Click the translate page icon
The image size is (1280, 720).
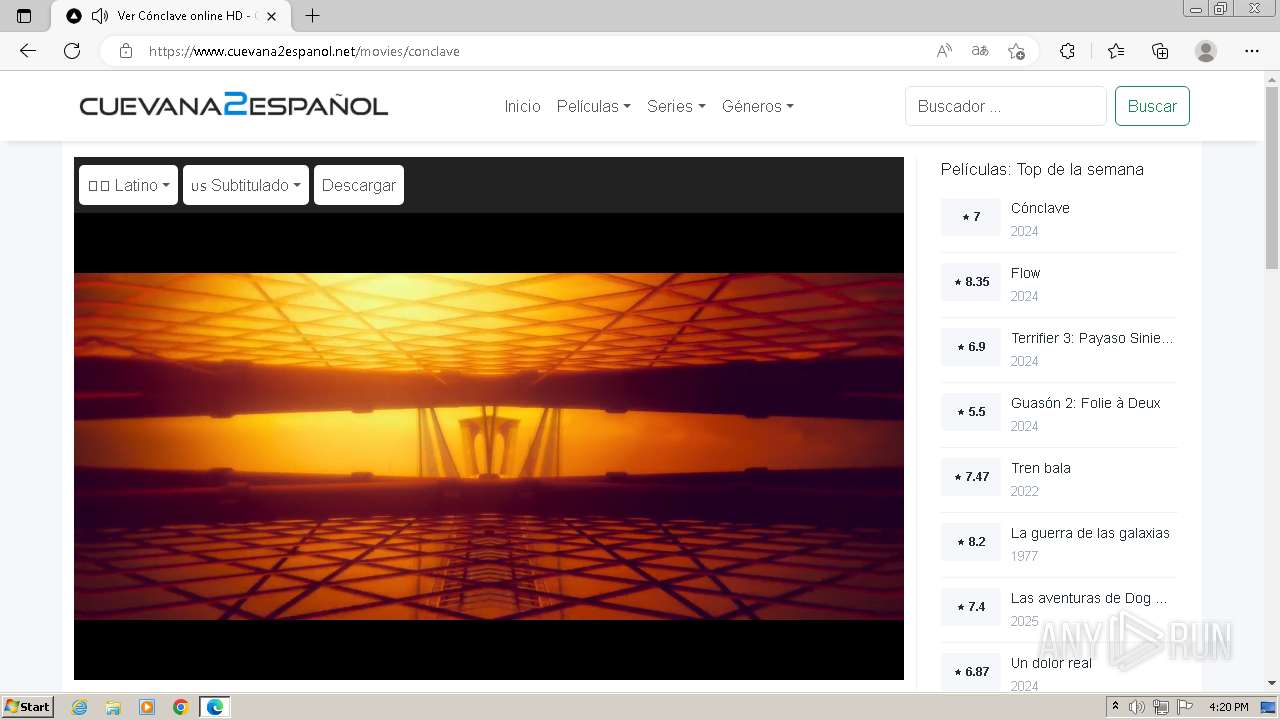[x=980, y=51]
